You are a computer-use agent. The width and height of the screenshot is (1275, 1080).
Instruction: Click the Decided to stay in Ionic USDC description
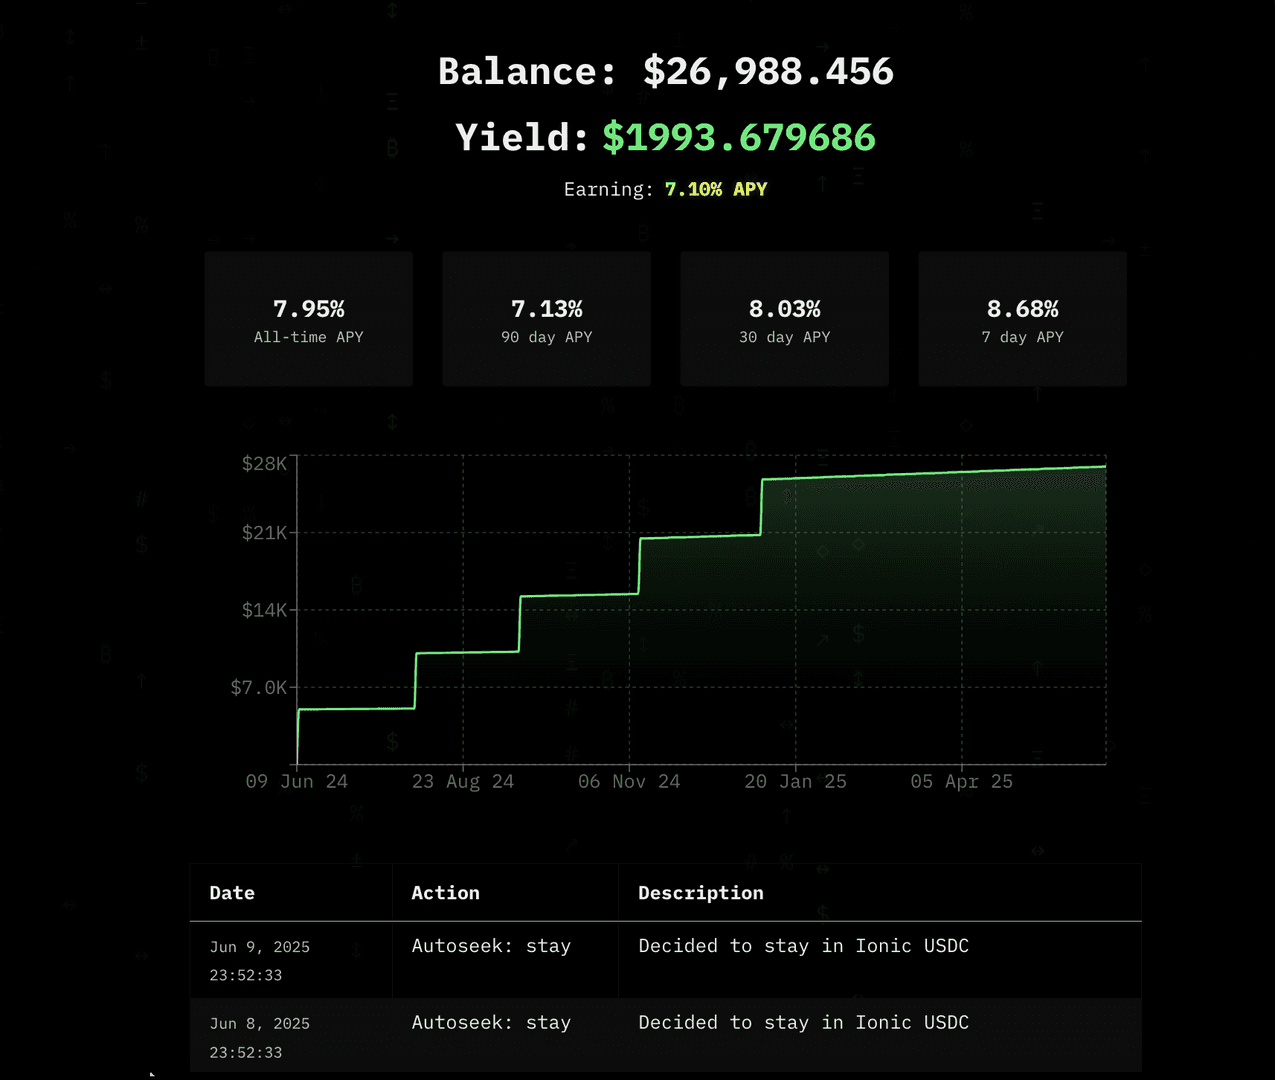(x=803, y=945)
